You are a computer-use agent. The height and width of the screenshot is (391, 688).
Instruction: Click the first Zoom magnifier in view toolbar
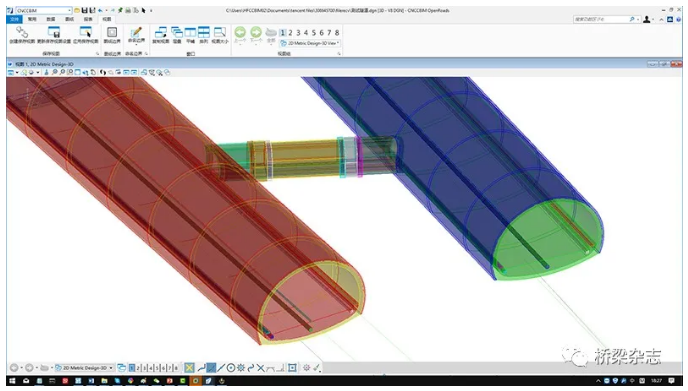pos(55,72)
